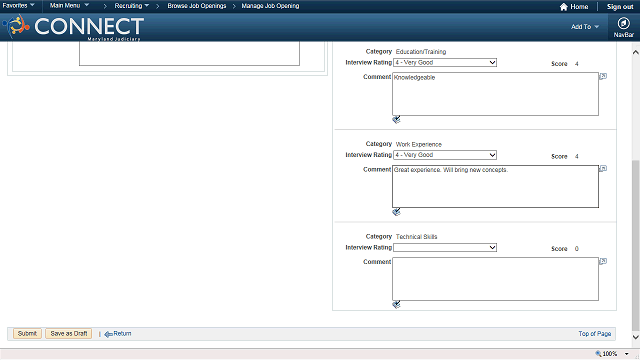Click the CONNECT Maryland Judiciary logo

coord(73,28)
